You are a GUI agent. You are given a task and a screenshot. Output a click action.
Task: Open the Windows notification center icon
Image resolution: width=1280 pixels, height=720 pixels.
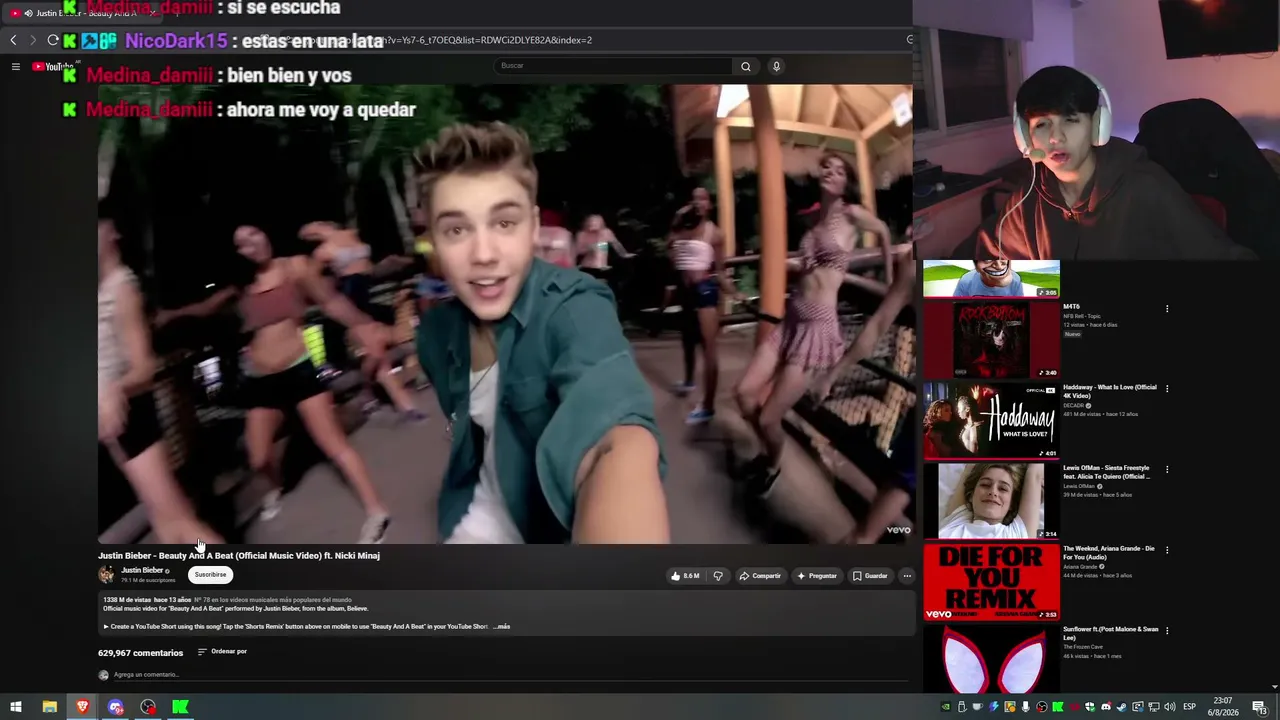tap(1259, 707)
